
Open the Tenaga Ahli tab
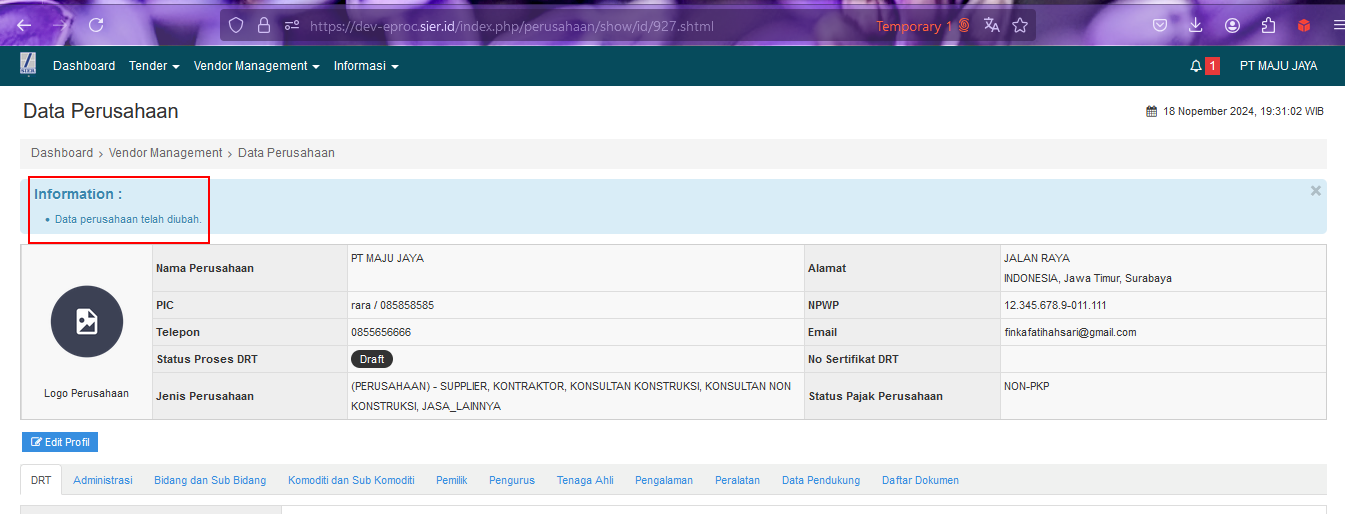[x=585, y=480]
